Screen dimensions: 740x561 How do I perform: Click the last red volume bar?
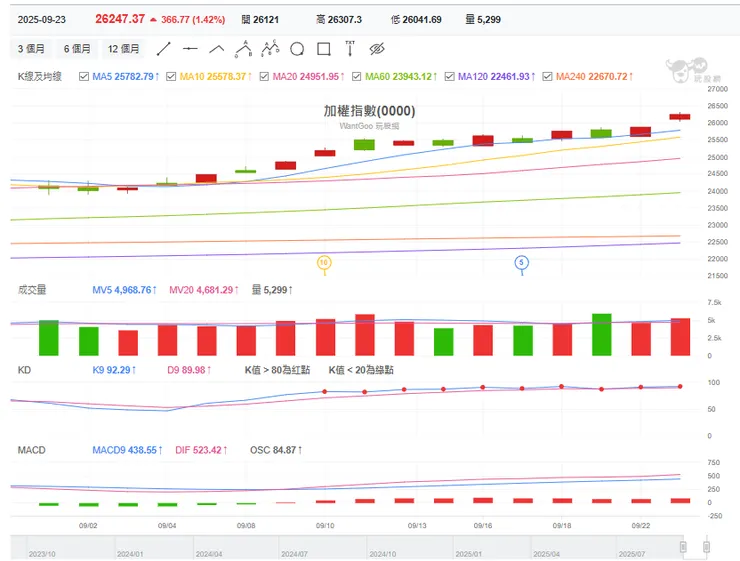point(680,337)
